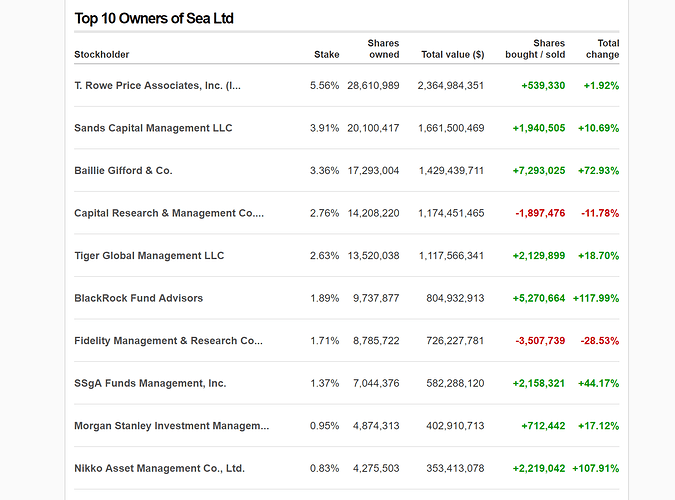Open Tiger Global Management LLC stockholder
The height and width of the screenshot is (500, 675).
pos(149,256)
